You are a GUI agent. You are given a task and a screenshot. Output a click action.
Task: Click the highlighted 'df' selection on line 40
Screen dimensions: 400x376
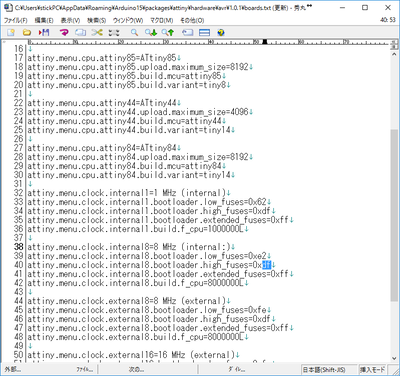pyautogui.click(x=267, y=265)
